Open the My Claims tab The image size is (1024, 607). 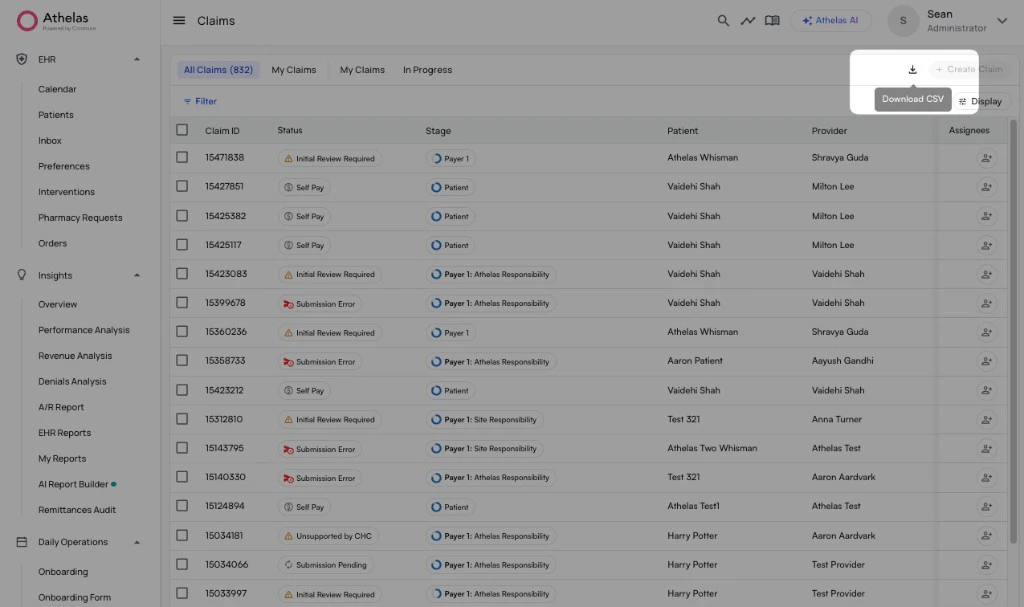(x=294, y=70)
